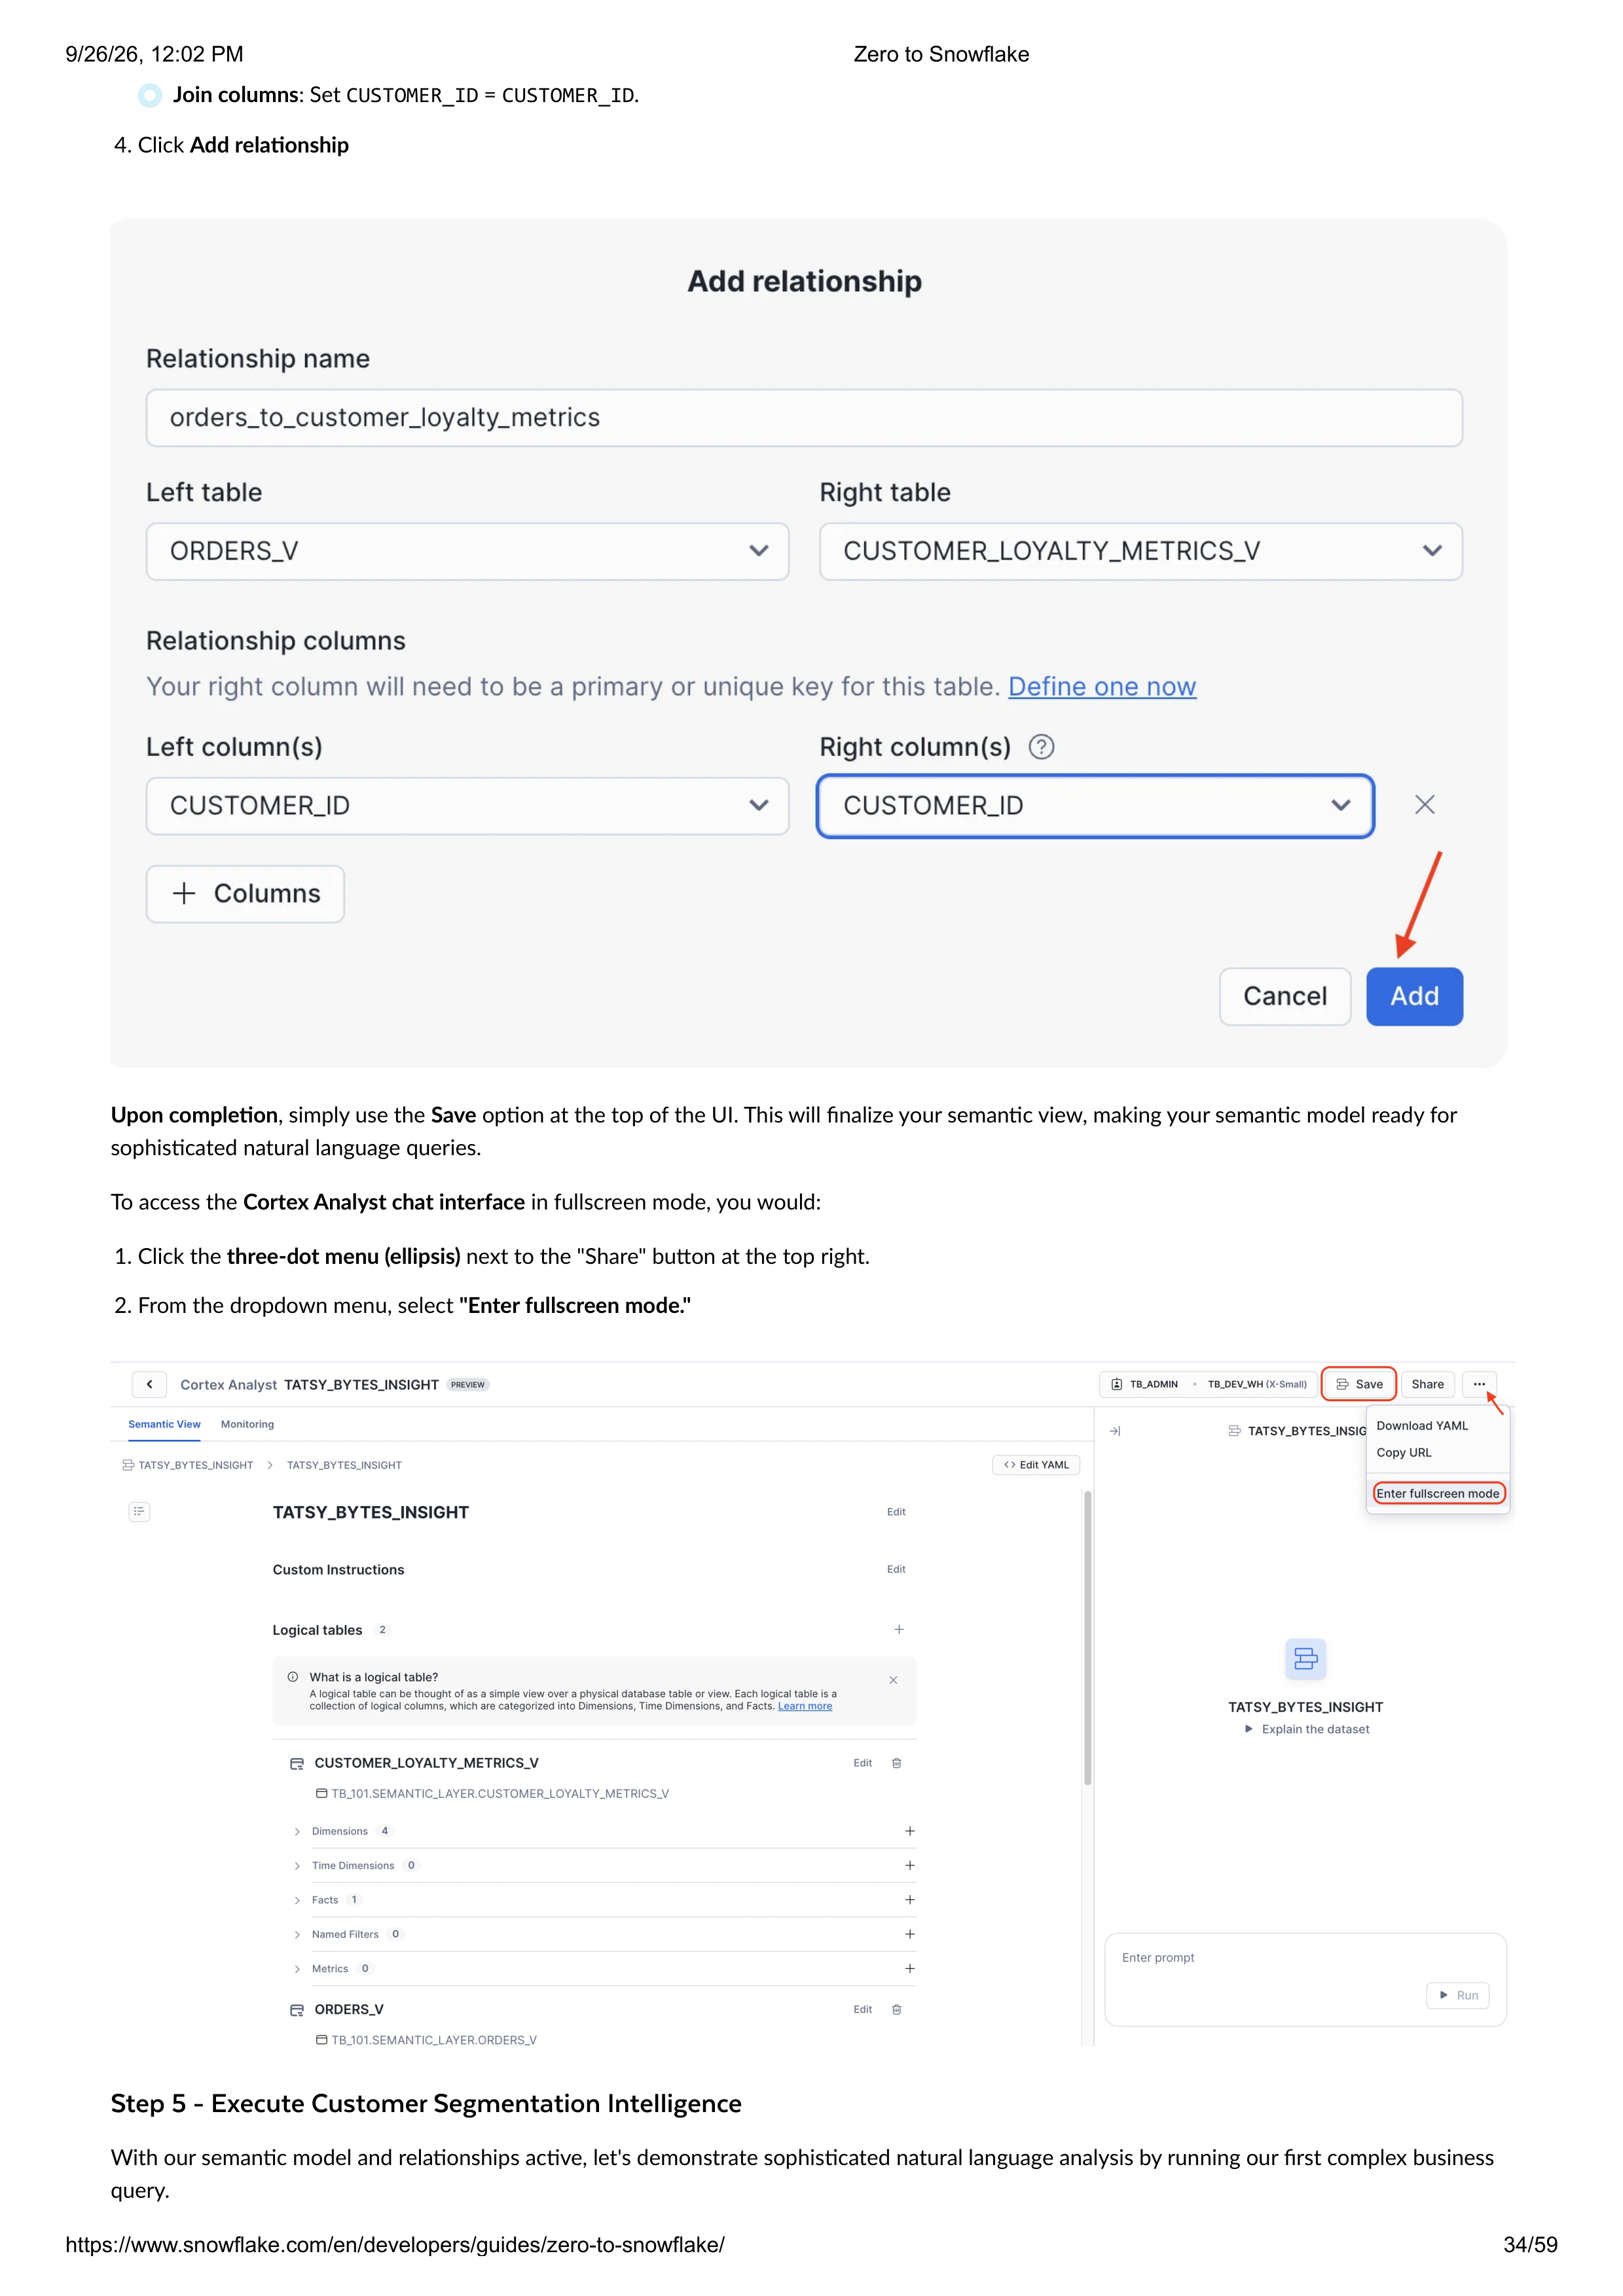The image size is (1623, 2296).
Task: Click the CUSTOMER_LOYALTY_METRICS_V table icon
Action: [x=297, y=1764]
